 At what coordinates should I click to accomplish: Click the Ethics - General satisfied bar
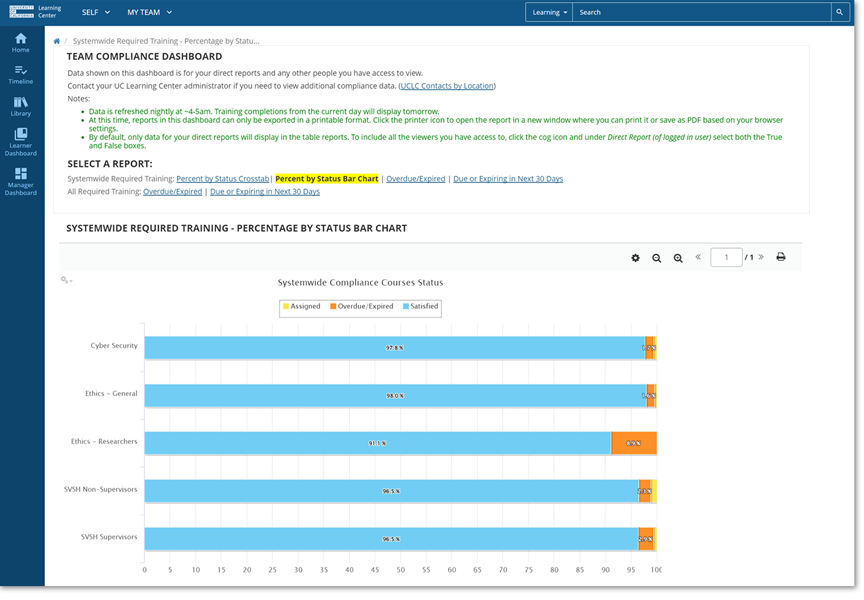point(396,396)
